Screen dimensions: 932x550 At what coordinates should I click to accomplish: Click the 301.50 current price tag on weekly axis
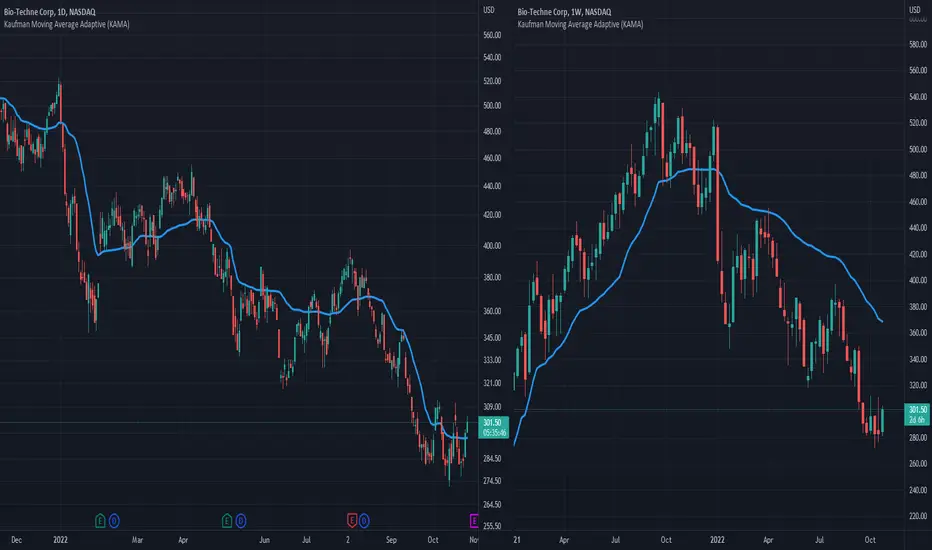pos(918,410)
